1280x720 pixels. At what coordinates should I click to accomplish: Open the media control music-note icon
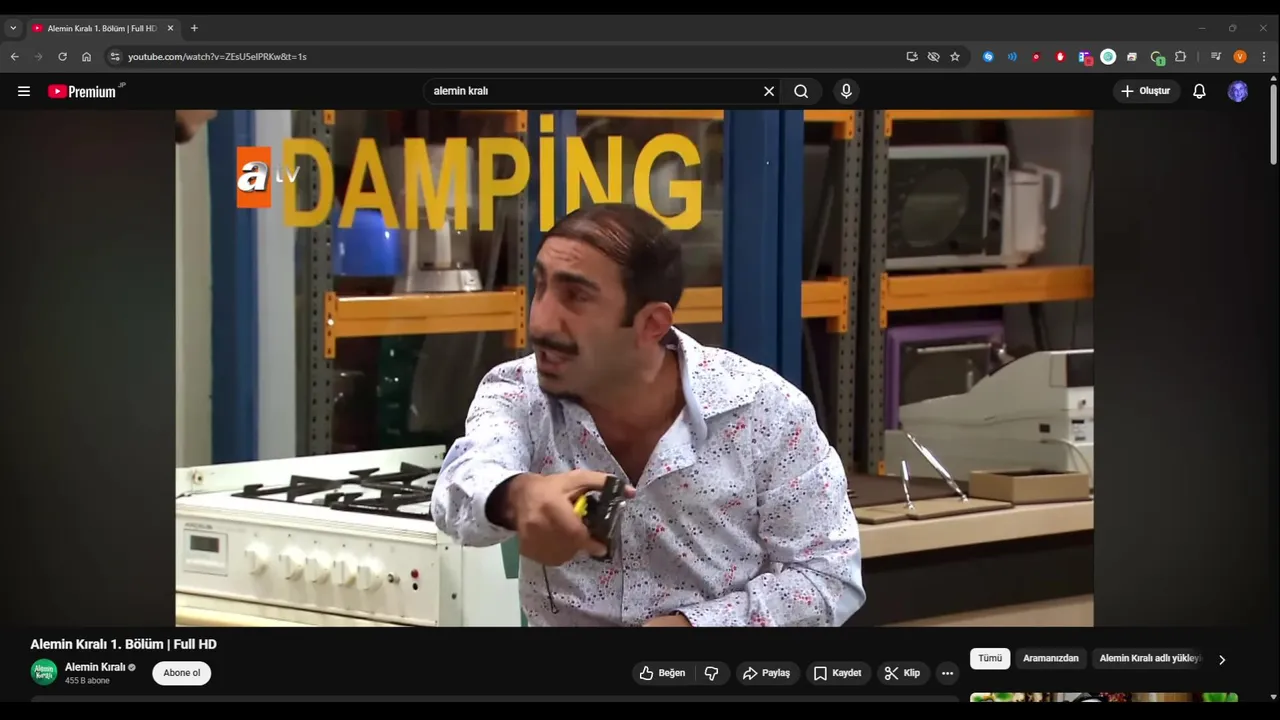click(1216, 57)
